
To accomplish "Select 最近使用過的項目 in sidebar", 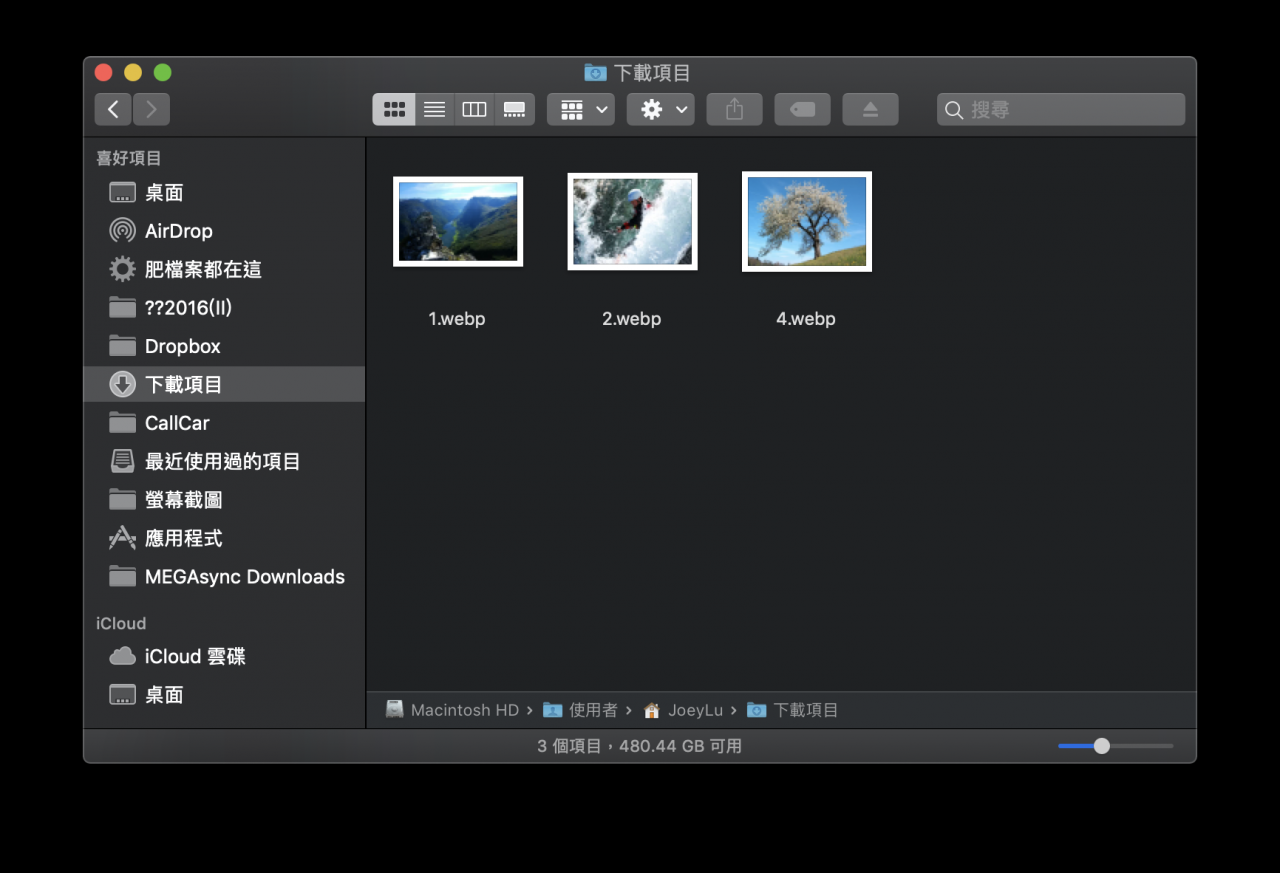I will (222, 461).
